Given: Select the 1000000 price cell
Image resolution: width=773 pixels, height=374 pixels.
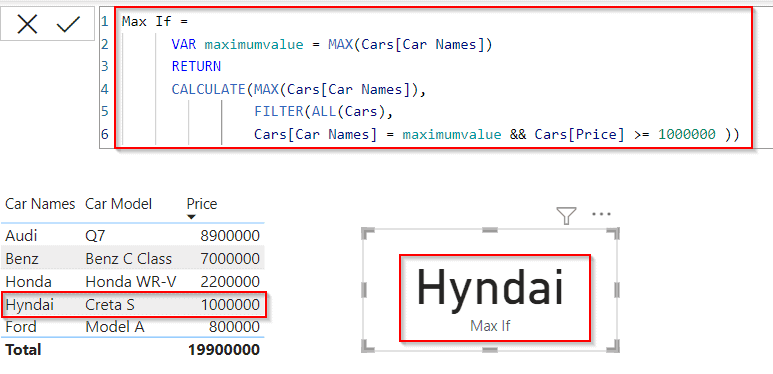Looking at the screenshot, I should (230, 305).
